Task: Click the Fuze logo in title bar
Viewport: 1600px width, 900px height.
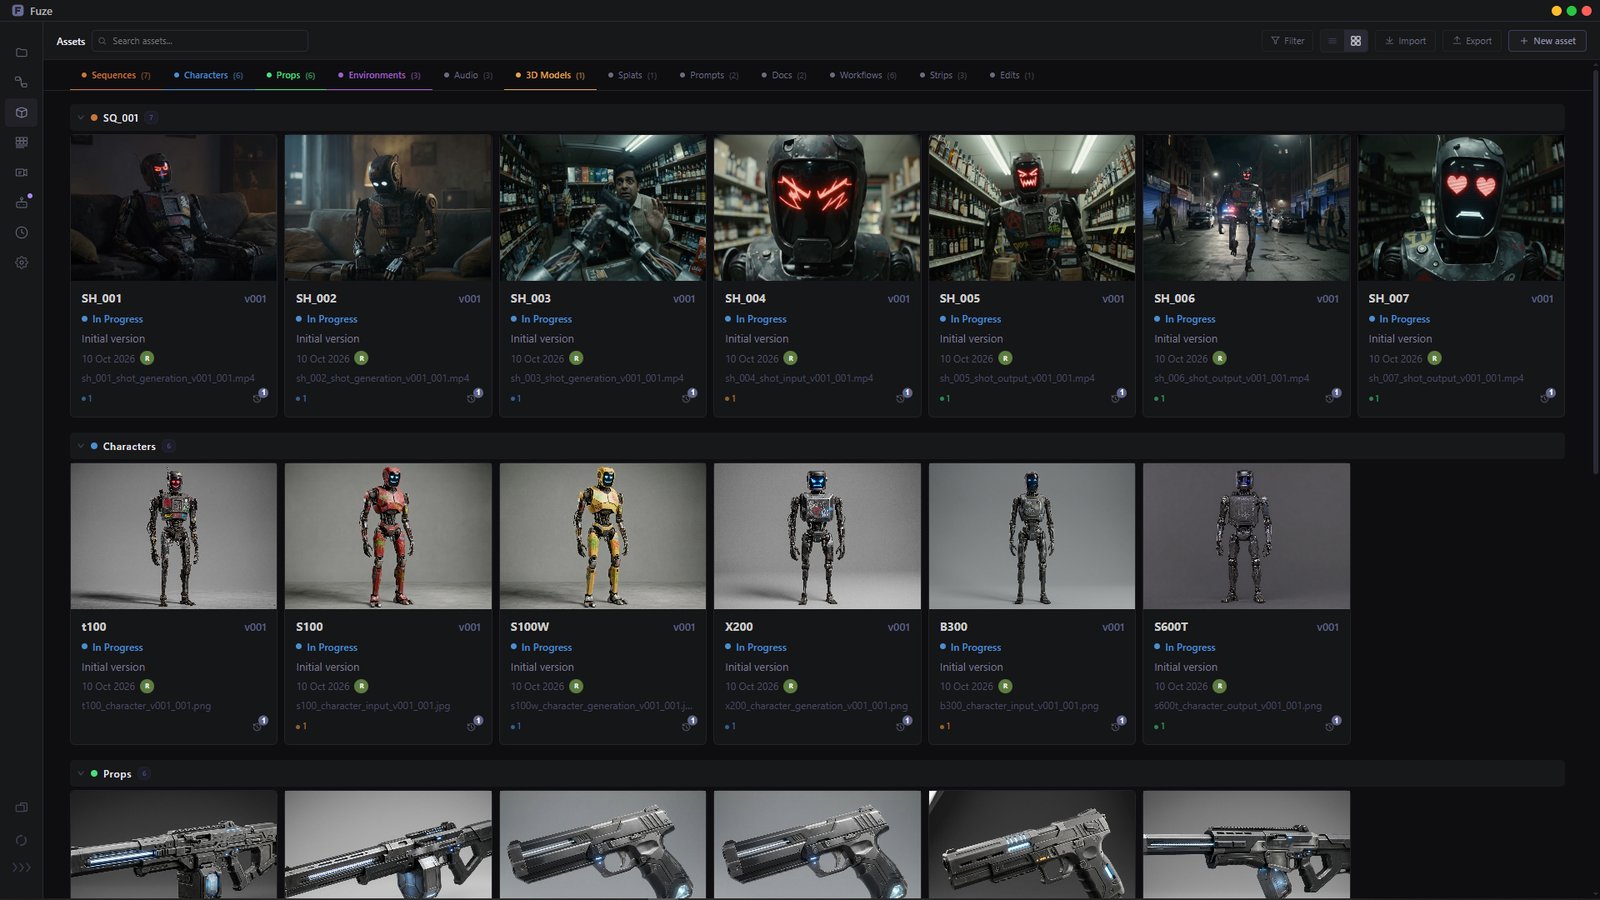Action: (17, 11)
